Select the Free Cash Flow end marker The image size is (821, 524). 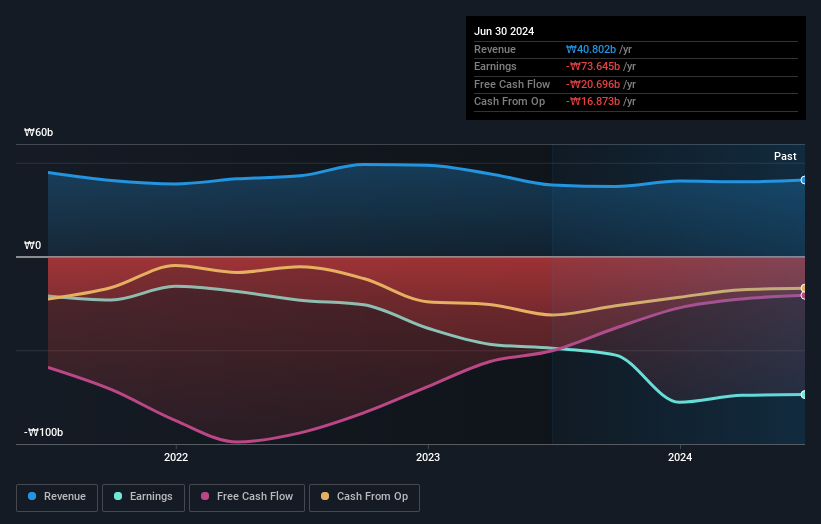[x=804, y=296]
